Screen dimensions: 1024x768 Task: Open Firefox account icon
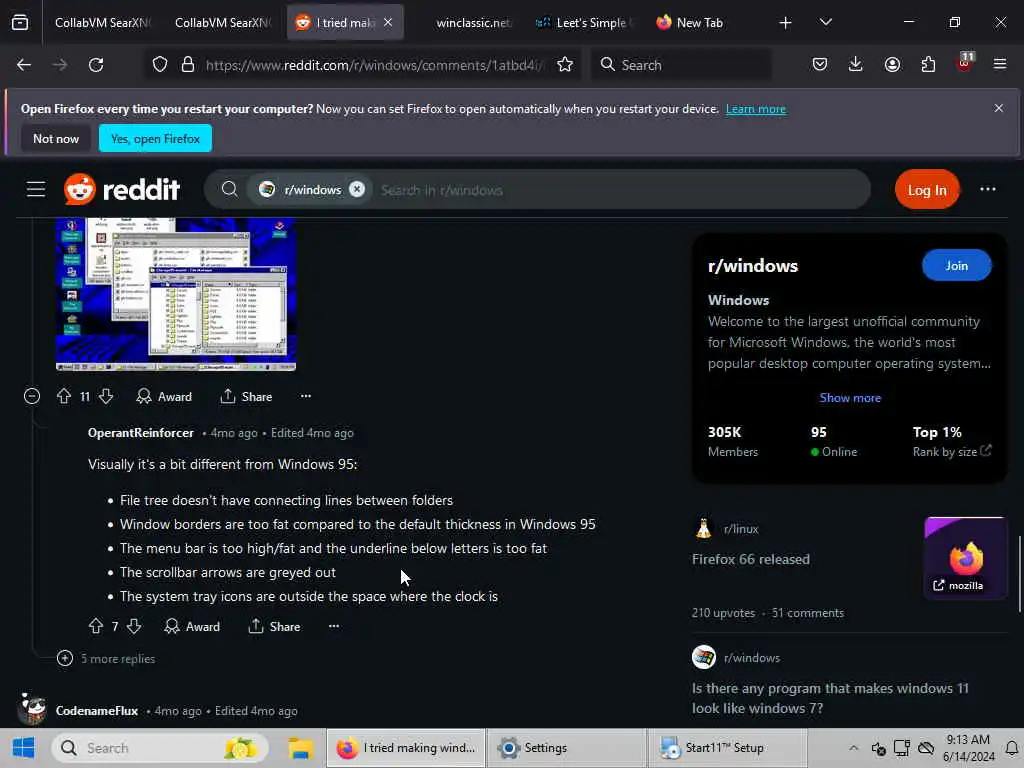pos(892,65)
